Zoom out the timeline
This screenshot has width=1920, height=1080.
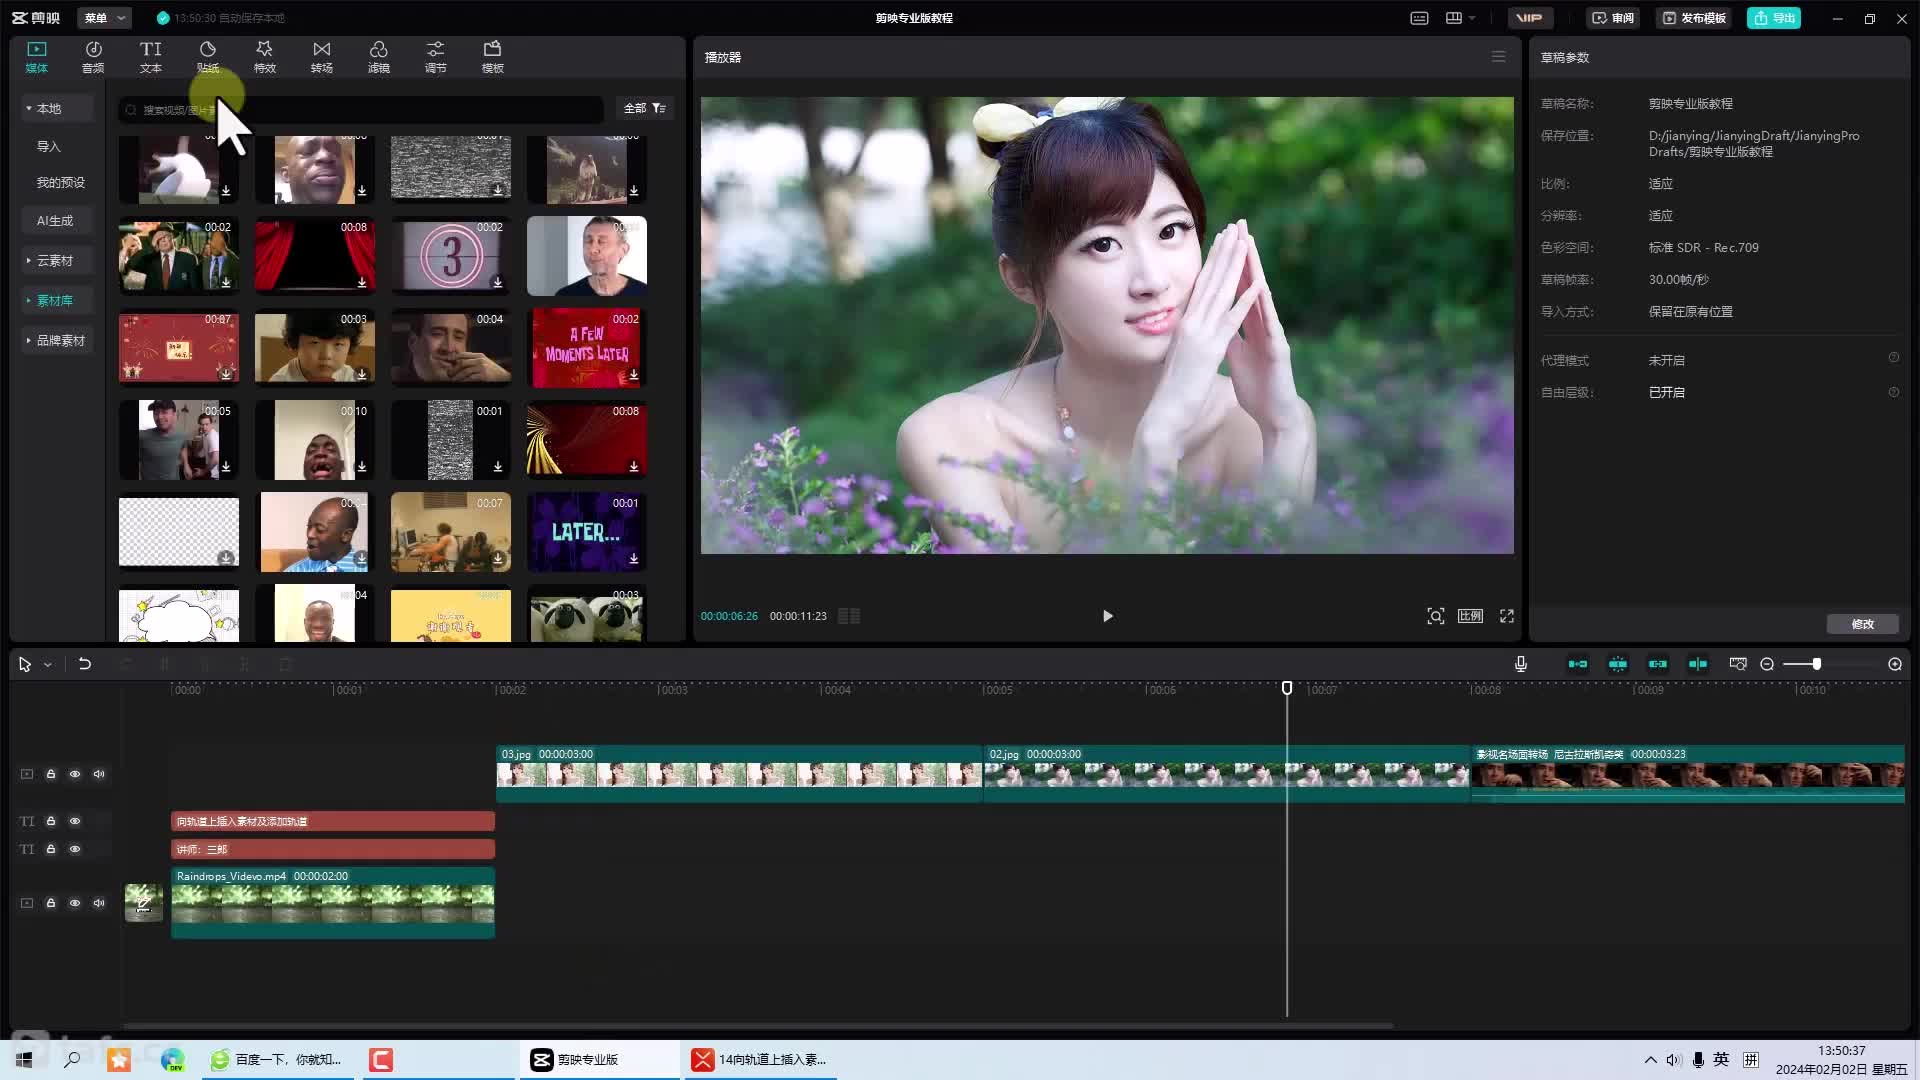[x=1767, y=664]
